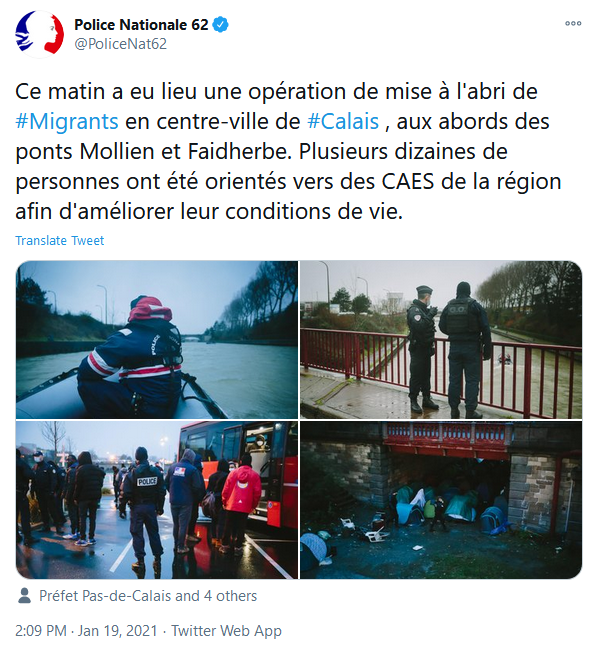Open the three-dot more options menu
598x651 pixels.
573,23
